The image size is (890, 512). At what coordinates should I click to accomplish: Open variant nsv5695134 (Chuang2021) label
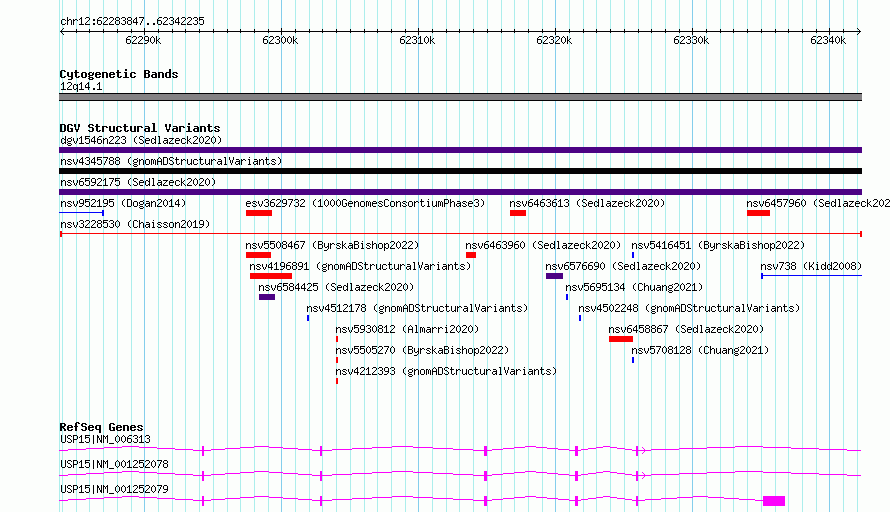coord(634,287)
